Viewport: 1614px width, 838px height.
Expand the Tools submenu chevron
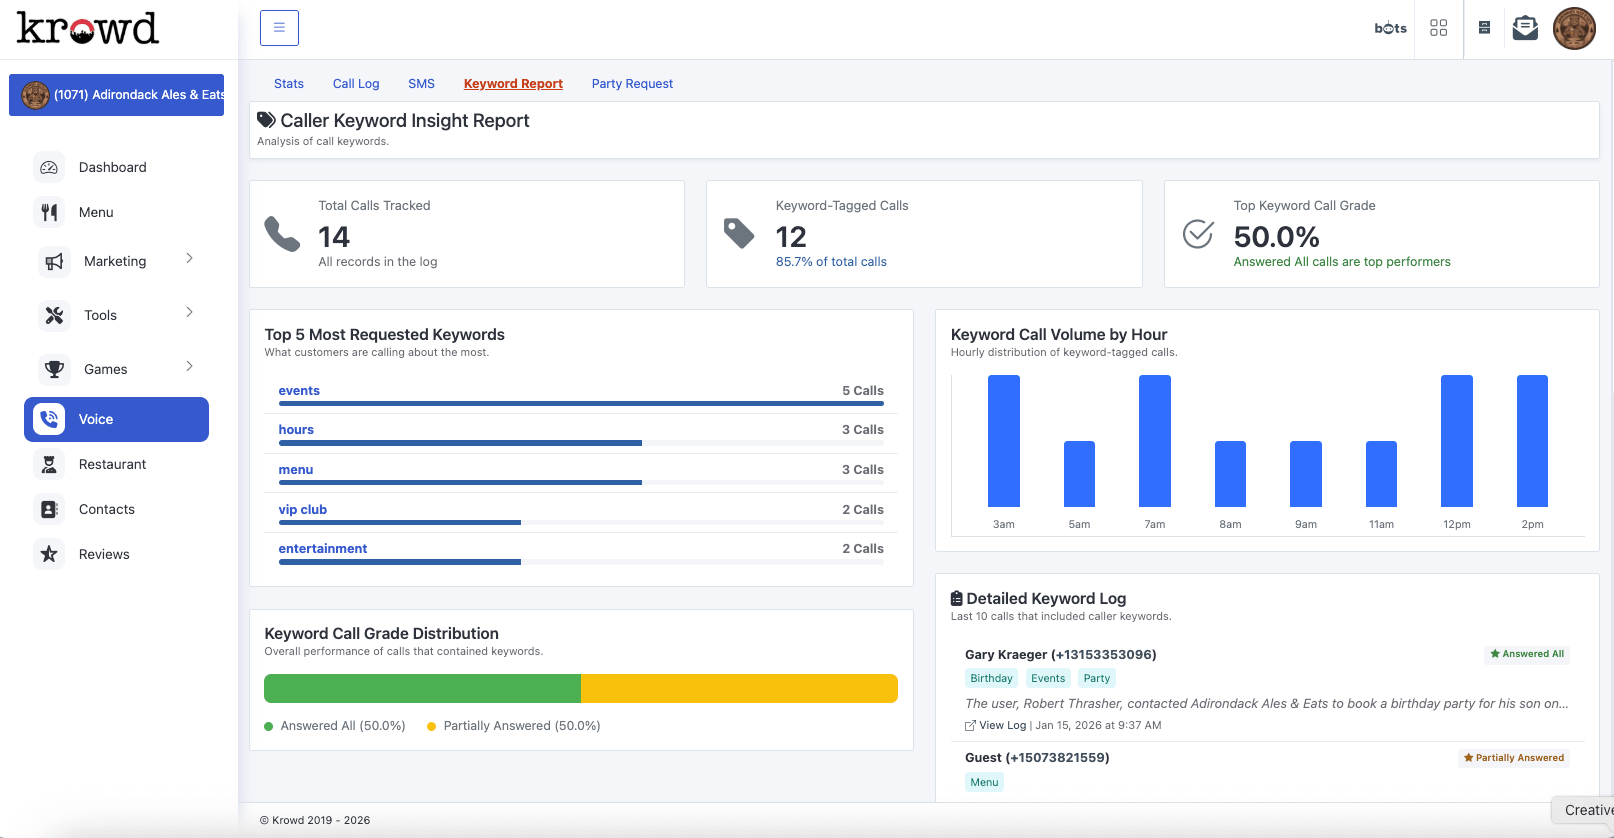189,313
